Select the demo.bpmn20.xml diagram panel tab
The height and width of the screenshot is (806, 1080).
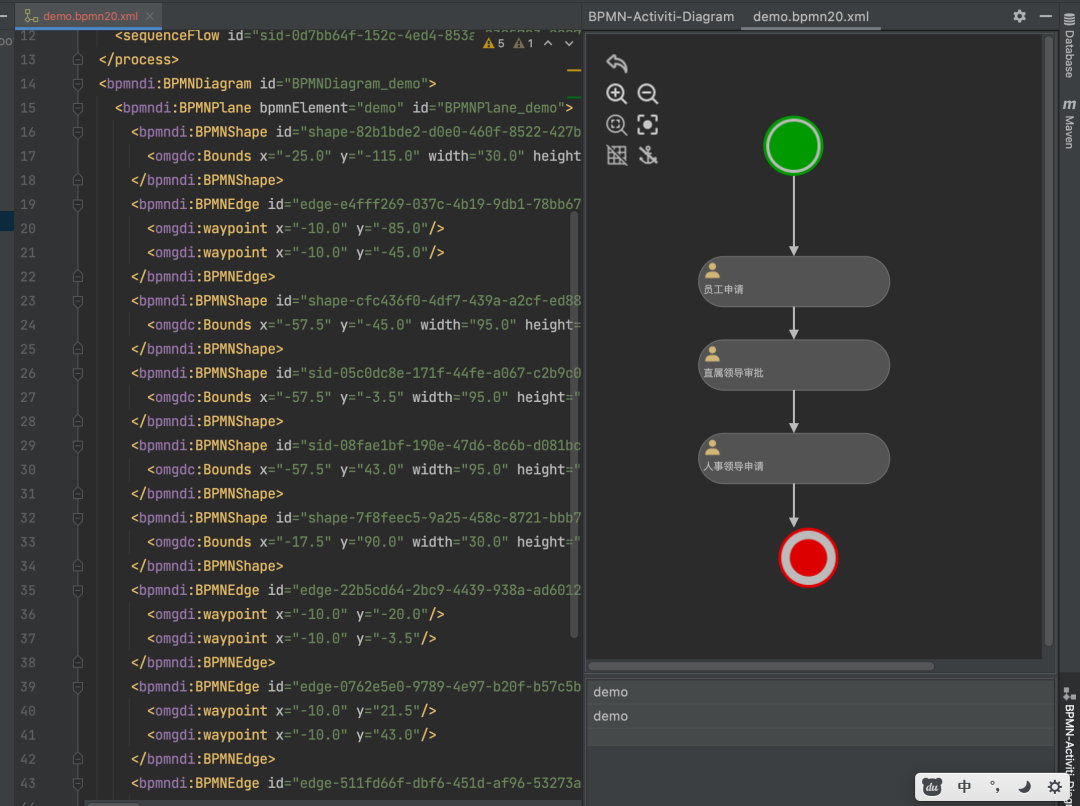(x=811, y=17)
